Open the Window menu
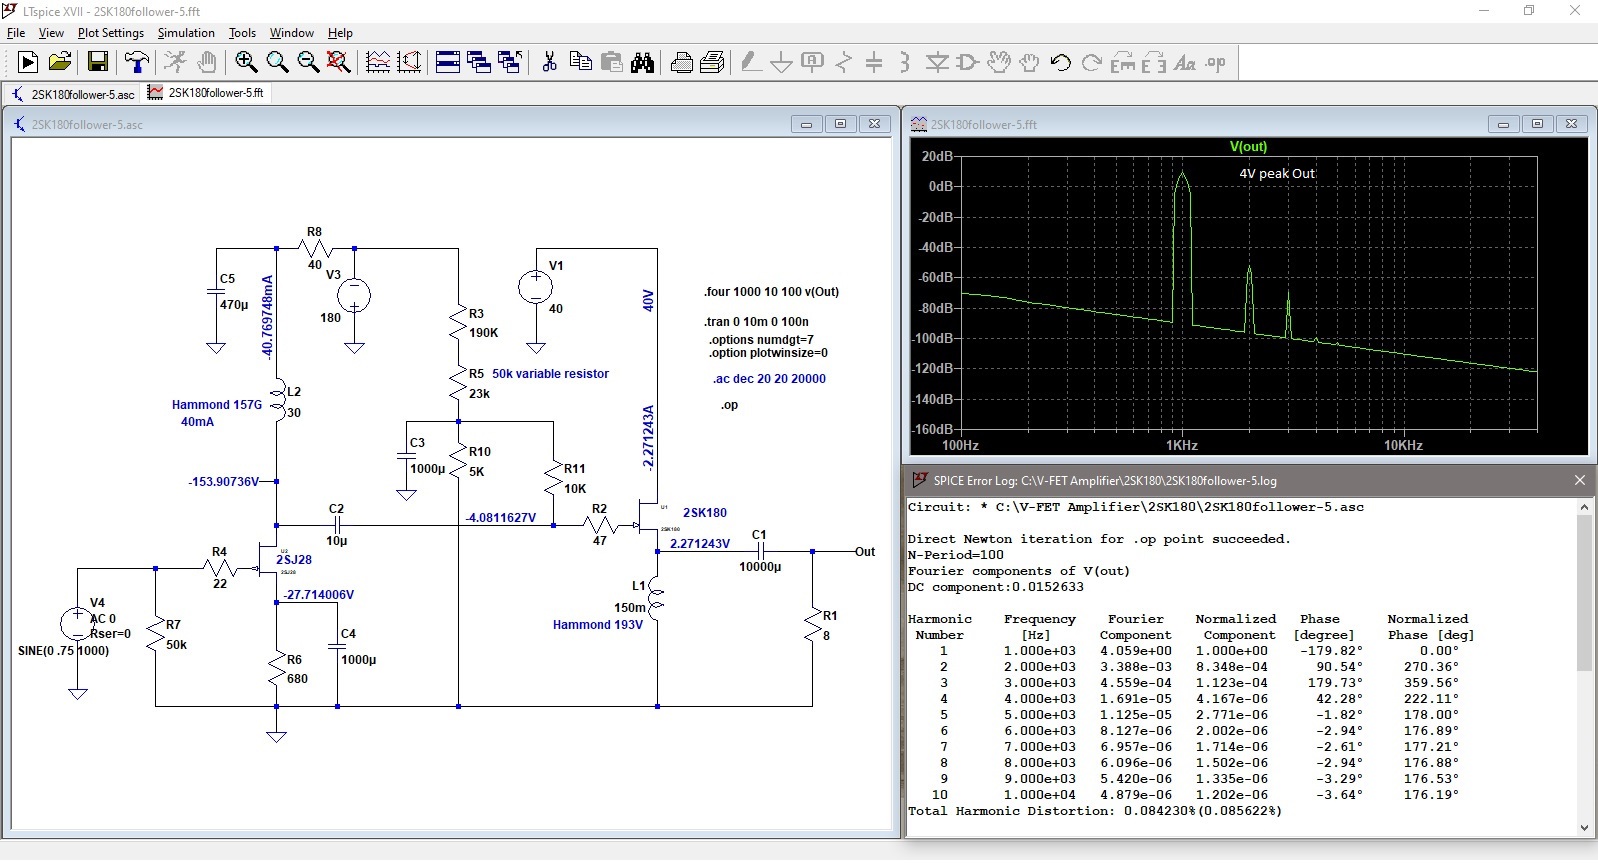1598x863 pixels. [291, 33]
